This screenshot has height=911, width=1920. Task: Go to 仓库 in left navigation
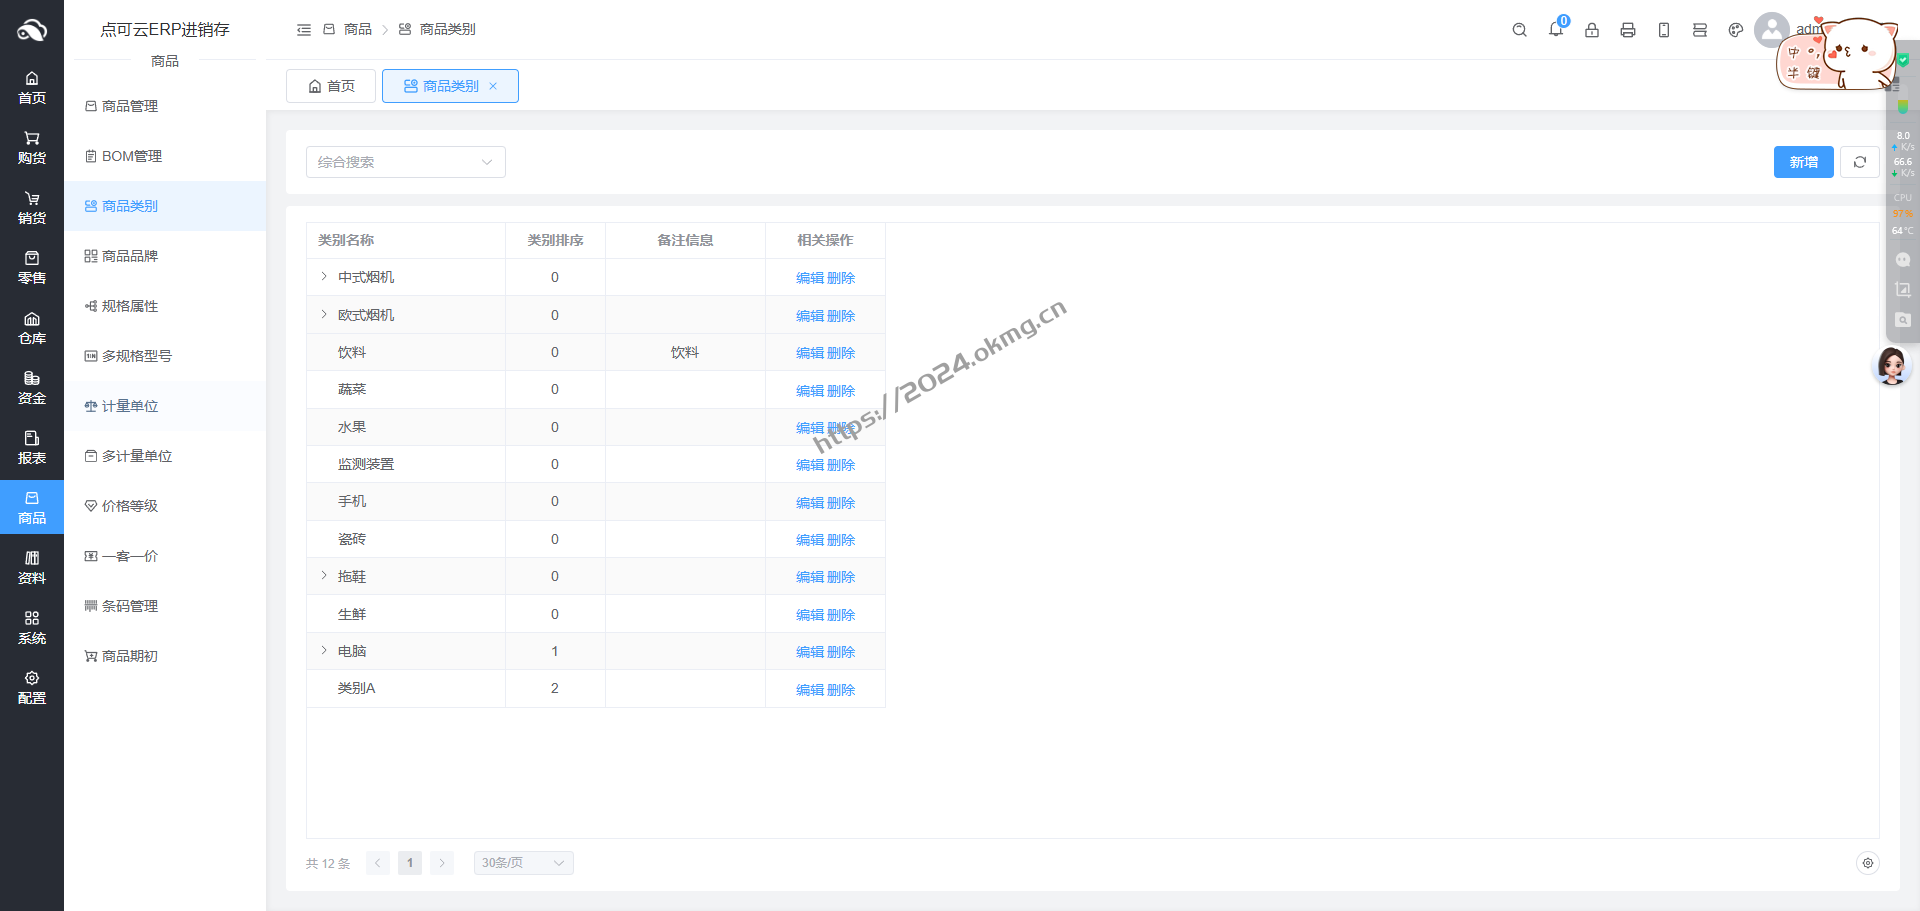[x=32, y=328]
